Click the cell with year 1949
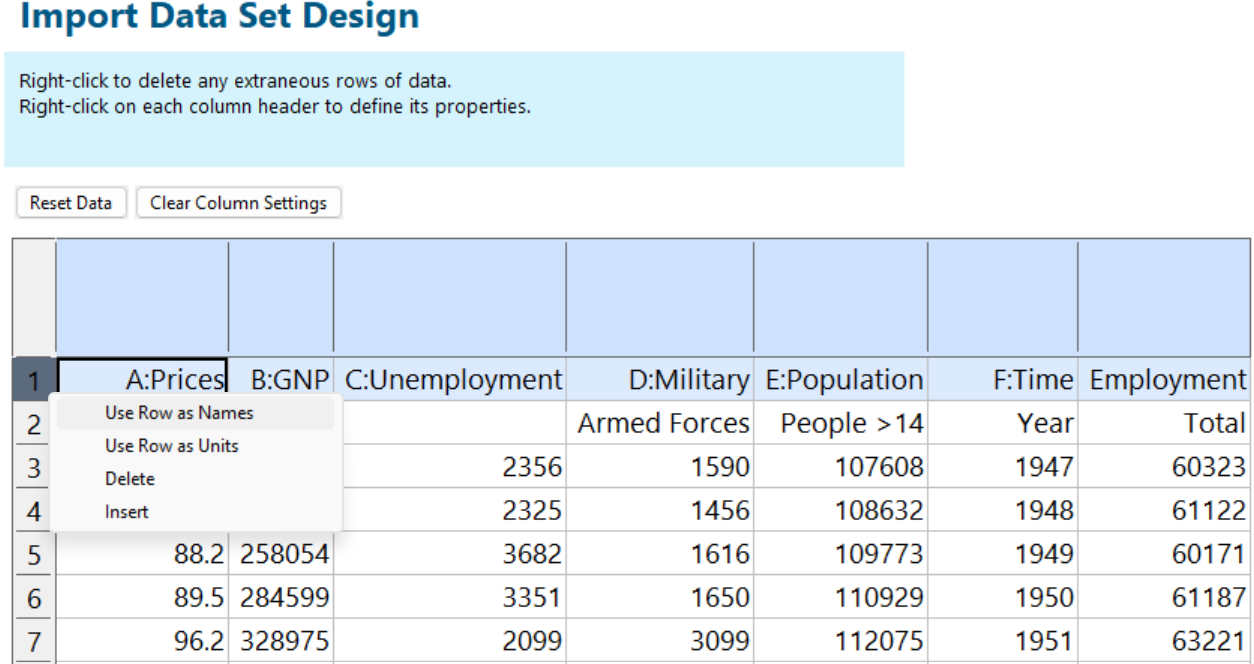 [x=1003, y=554]
